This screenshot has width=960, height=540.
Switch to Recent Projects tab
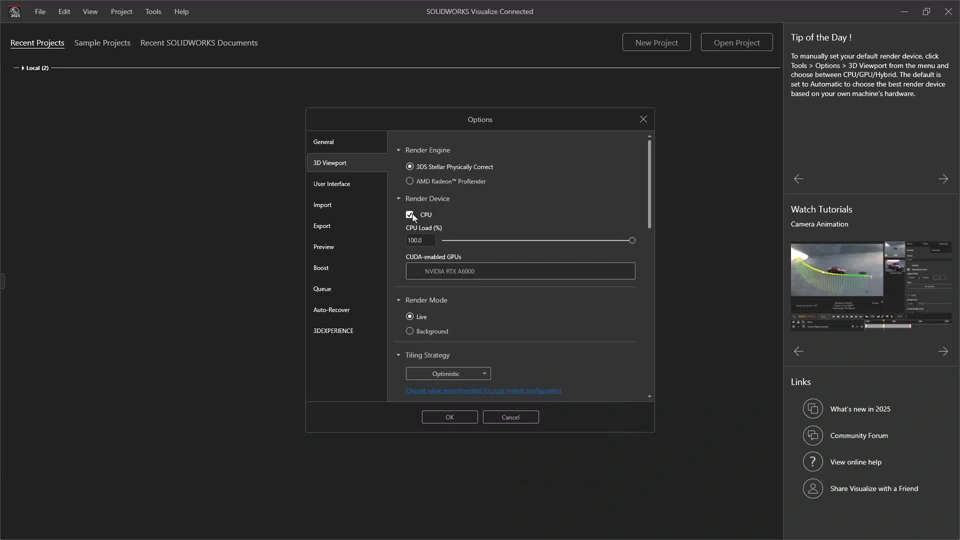coord(37,43)
